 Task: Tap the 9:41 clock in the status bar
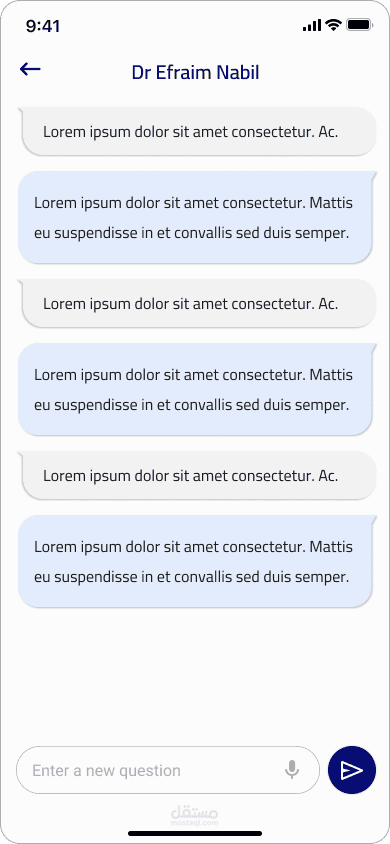point(43,26)
